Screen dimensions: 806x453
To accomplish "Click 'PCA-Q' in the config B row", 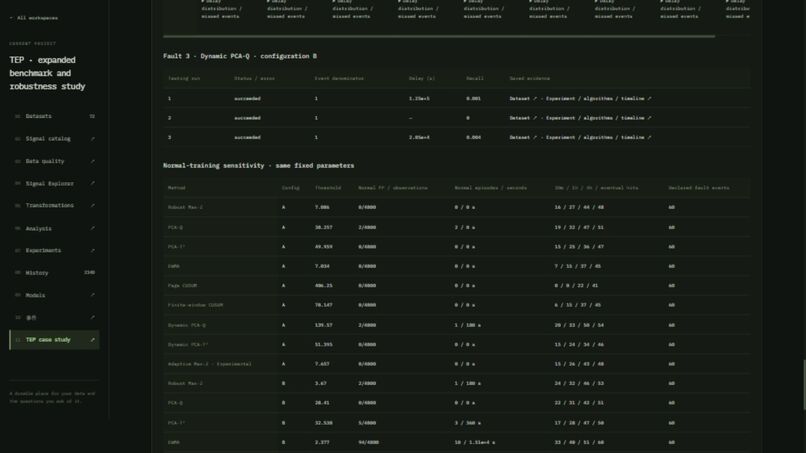I will tap(175, 403).
